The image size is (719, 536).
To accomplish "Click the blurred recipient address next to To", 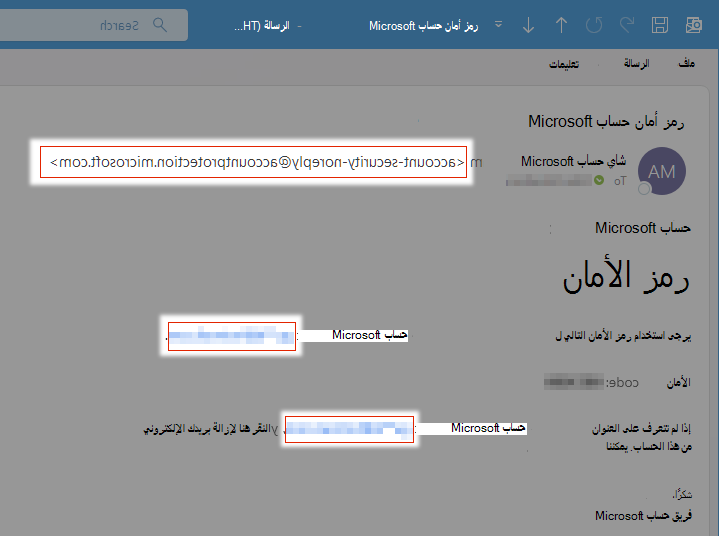I will 548,180.
